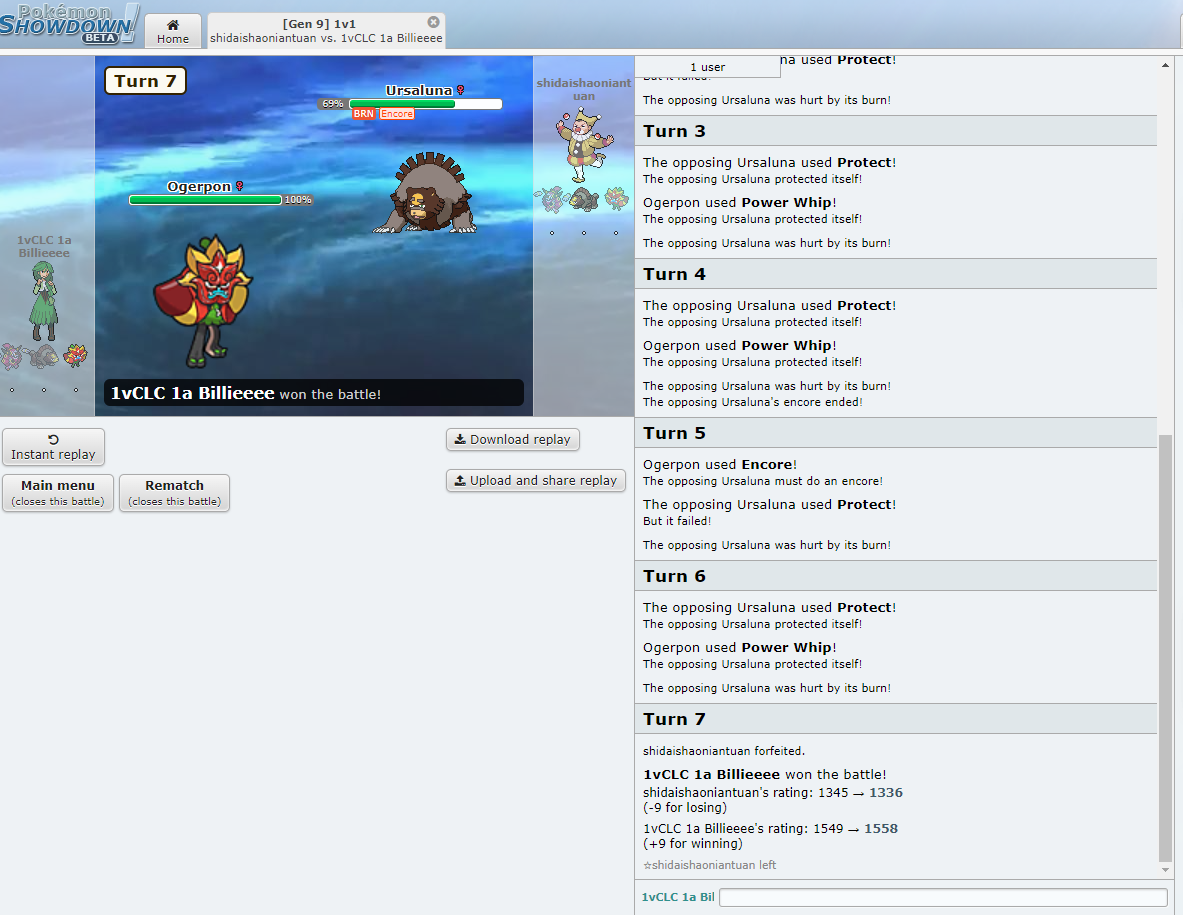Click the Rematch button
Viewport: 1183px width, 915px height.
[174, 493]
